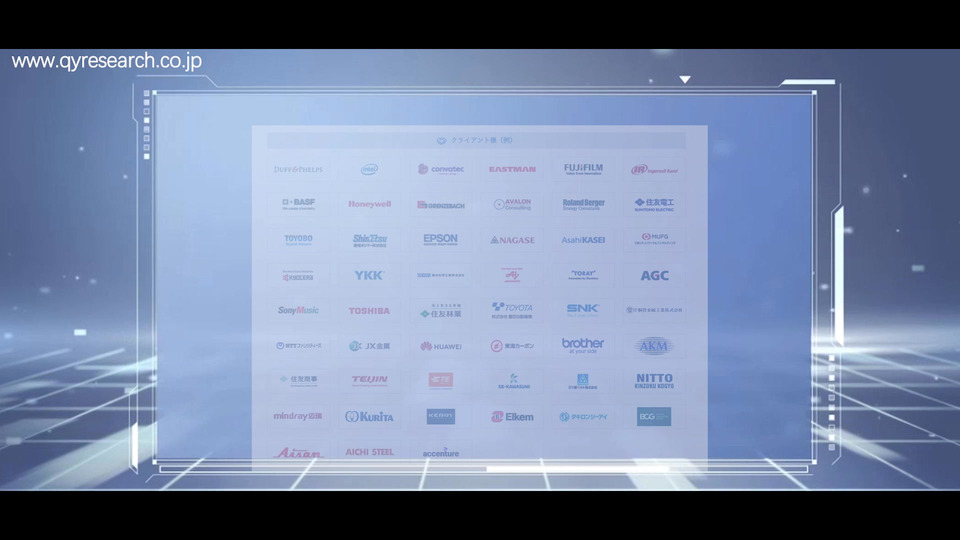Click the 住友商事 logo

pyautogui.click(x=298, y=380)
